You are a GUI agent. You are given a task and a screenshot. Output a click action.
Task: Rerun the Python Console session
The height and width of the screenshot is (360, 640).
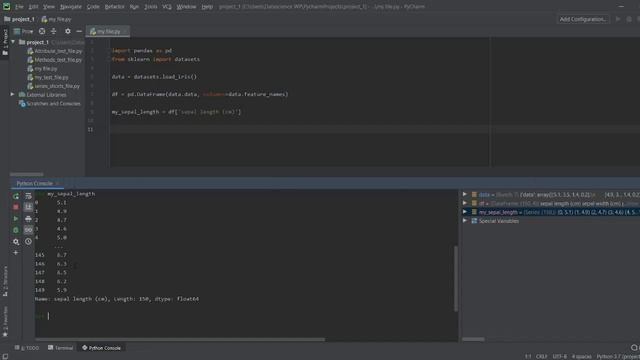pos(16,196)
